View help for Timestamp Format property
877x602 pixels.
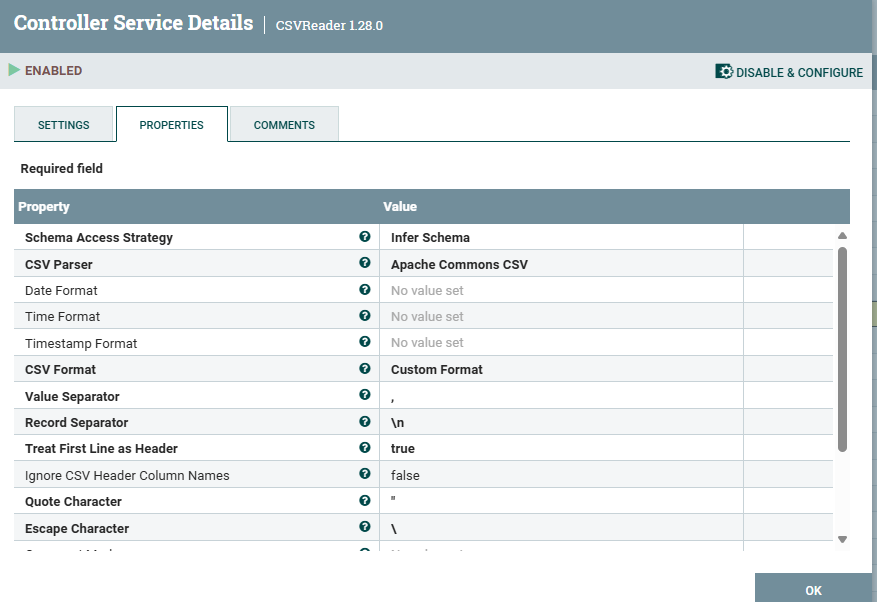365,342
